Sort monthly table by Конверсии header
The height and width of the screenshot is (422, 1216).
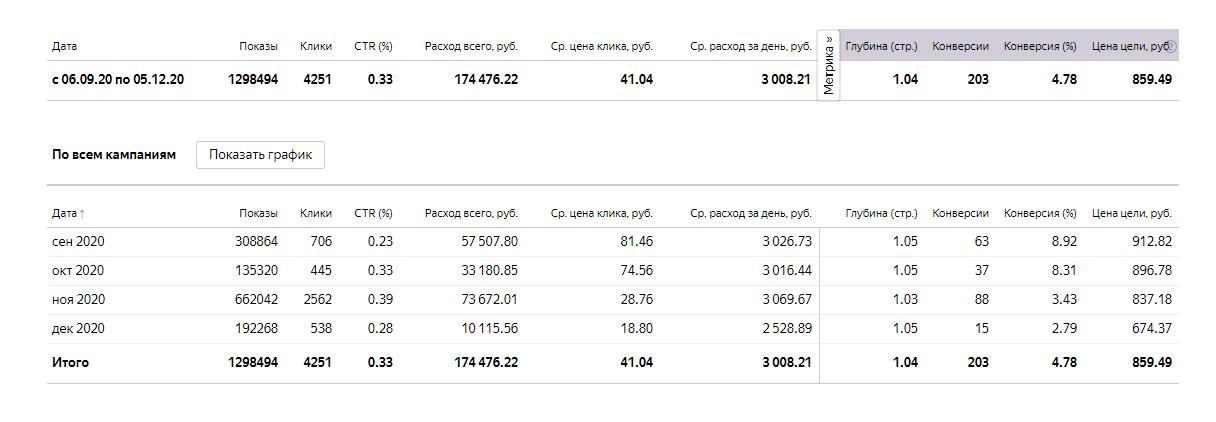[960, 213]
